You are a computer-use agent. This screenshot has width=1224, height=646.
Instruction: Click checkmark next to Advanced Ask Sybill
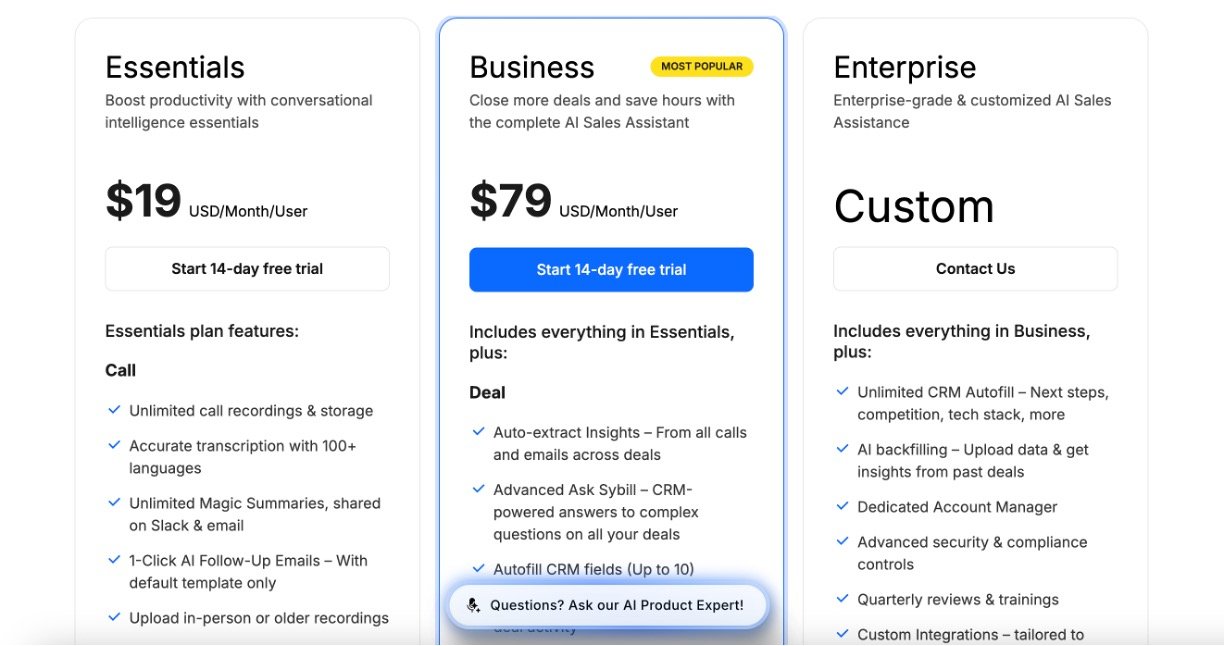[x=479, y=490]
